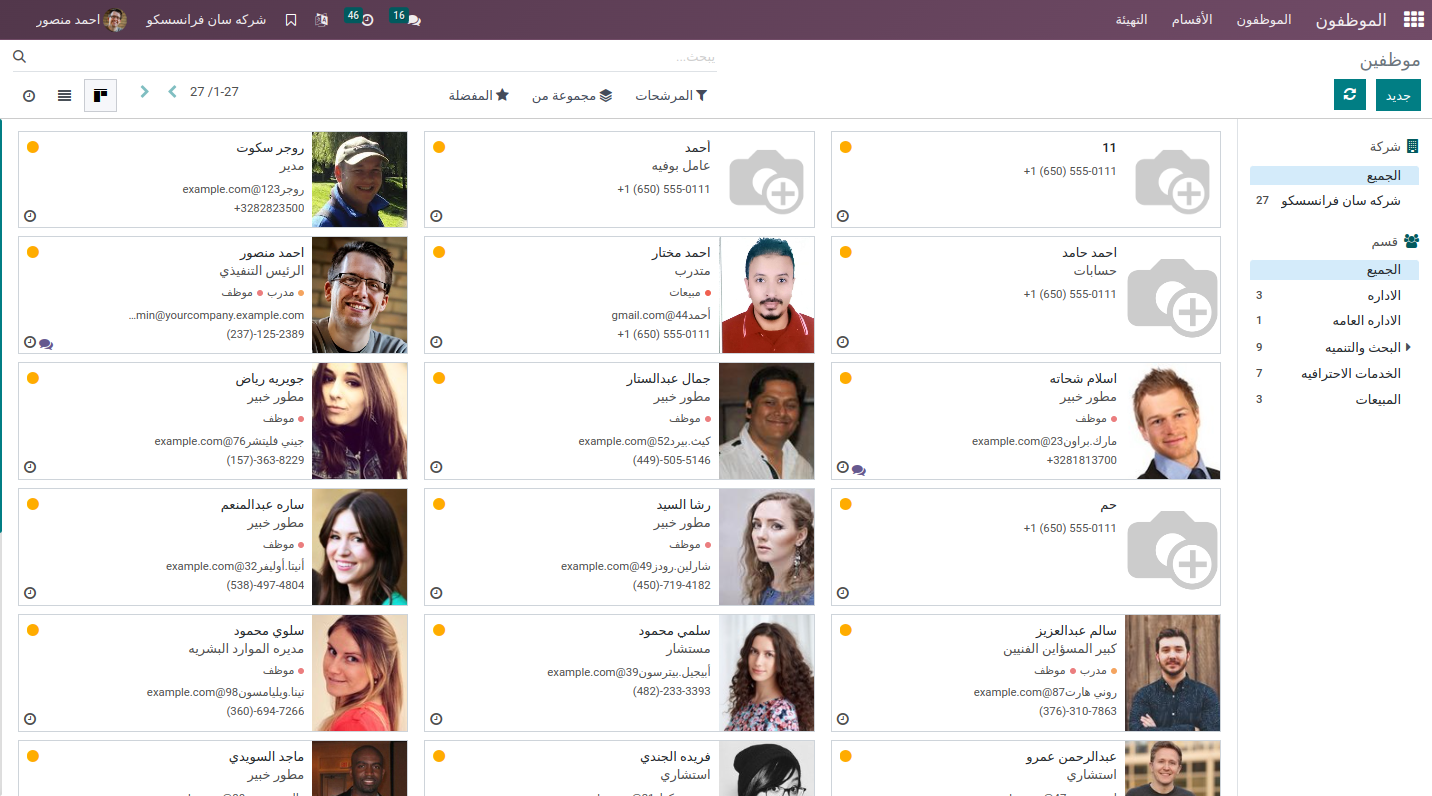Click activity clock on ساره عبدالمنعم card
Screen dimensions: 1432x796
(30, 593)
